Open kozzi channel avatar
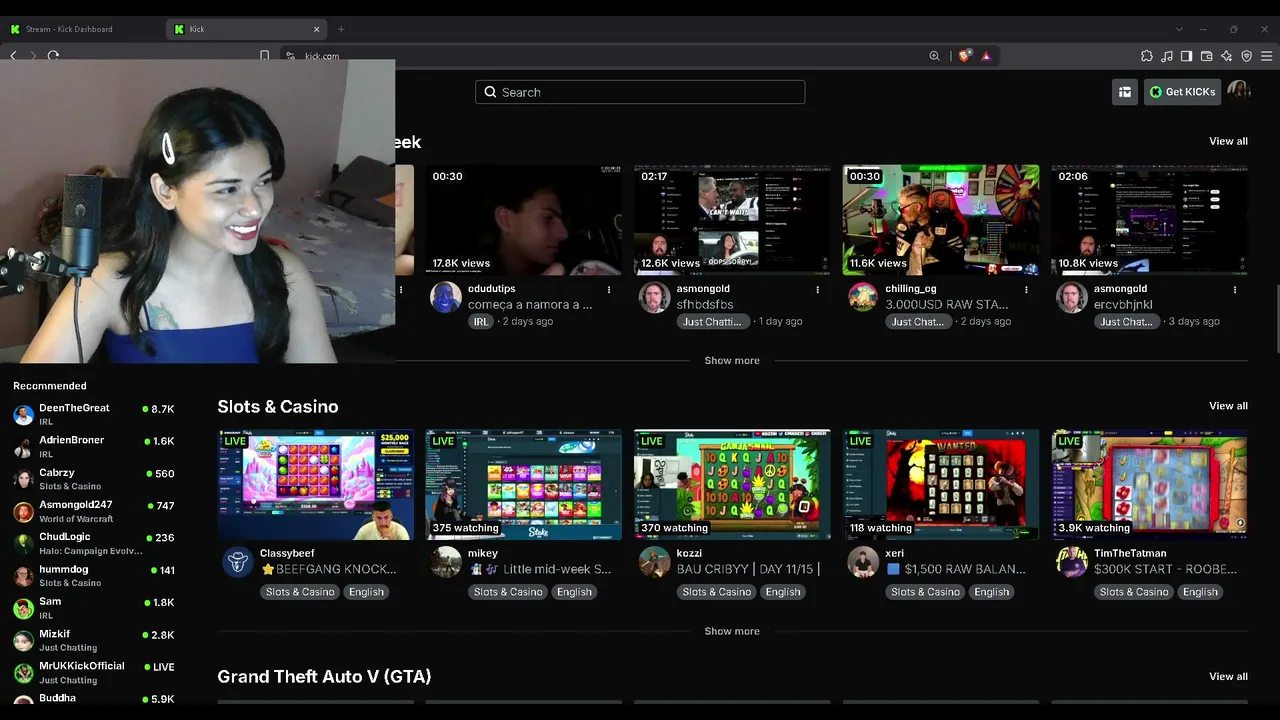This screenshot has height=720, width=1280. pyautogui.click(x=654, y=561)
